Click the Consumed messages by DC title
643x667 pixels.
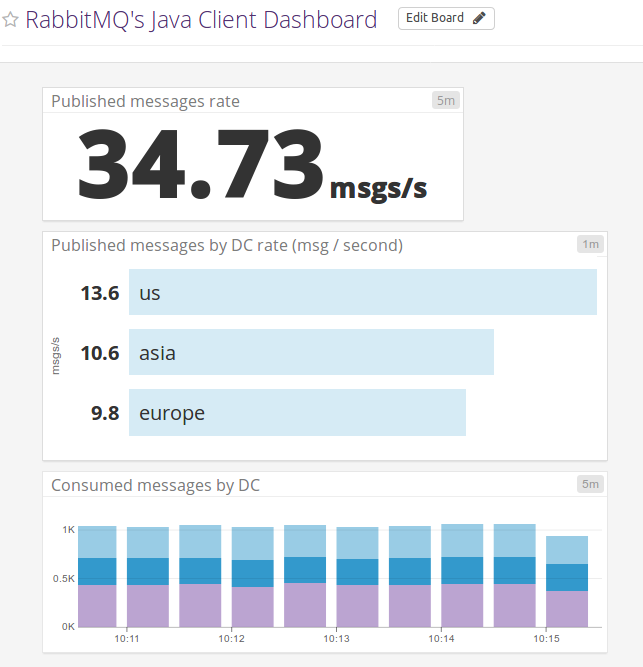[x=155, y=485]
